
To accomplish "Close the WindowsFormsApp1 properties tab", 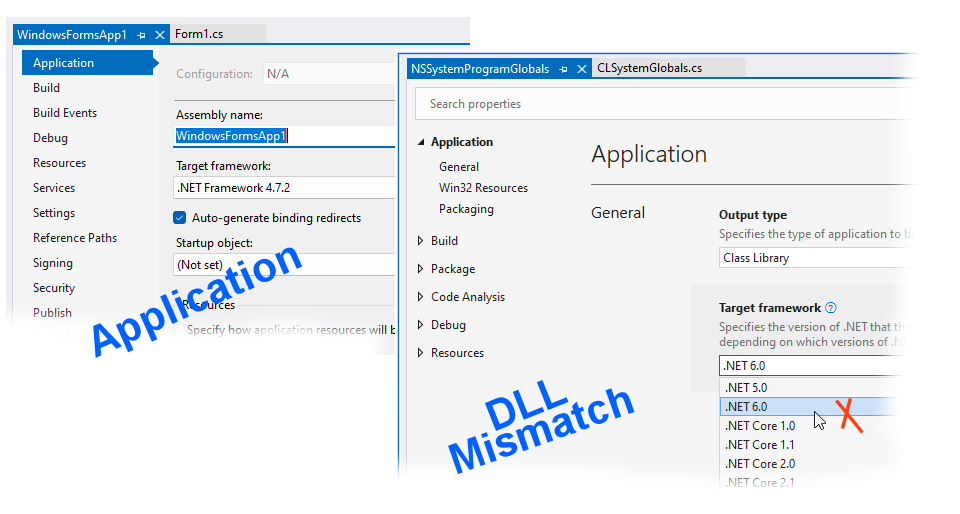I will 160,35.
